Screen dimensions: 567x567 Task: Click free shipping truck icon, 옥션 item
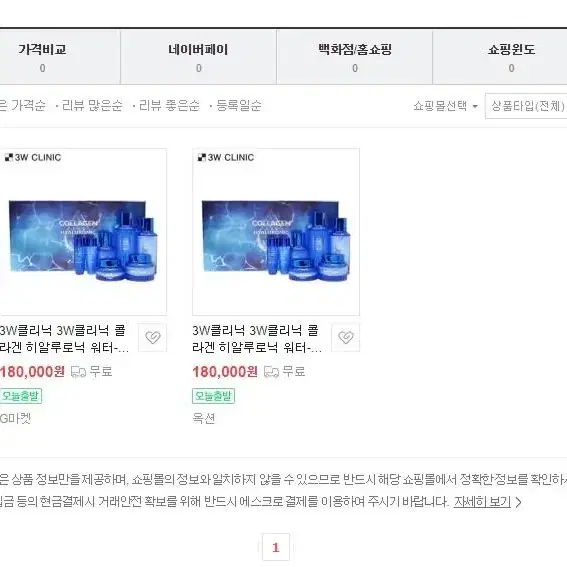[272, 372]
